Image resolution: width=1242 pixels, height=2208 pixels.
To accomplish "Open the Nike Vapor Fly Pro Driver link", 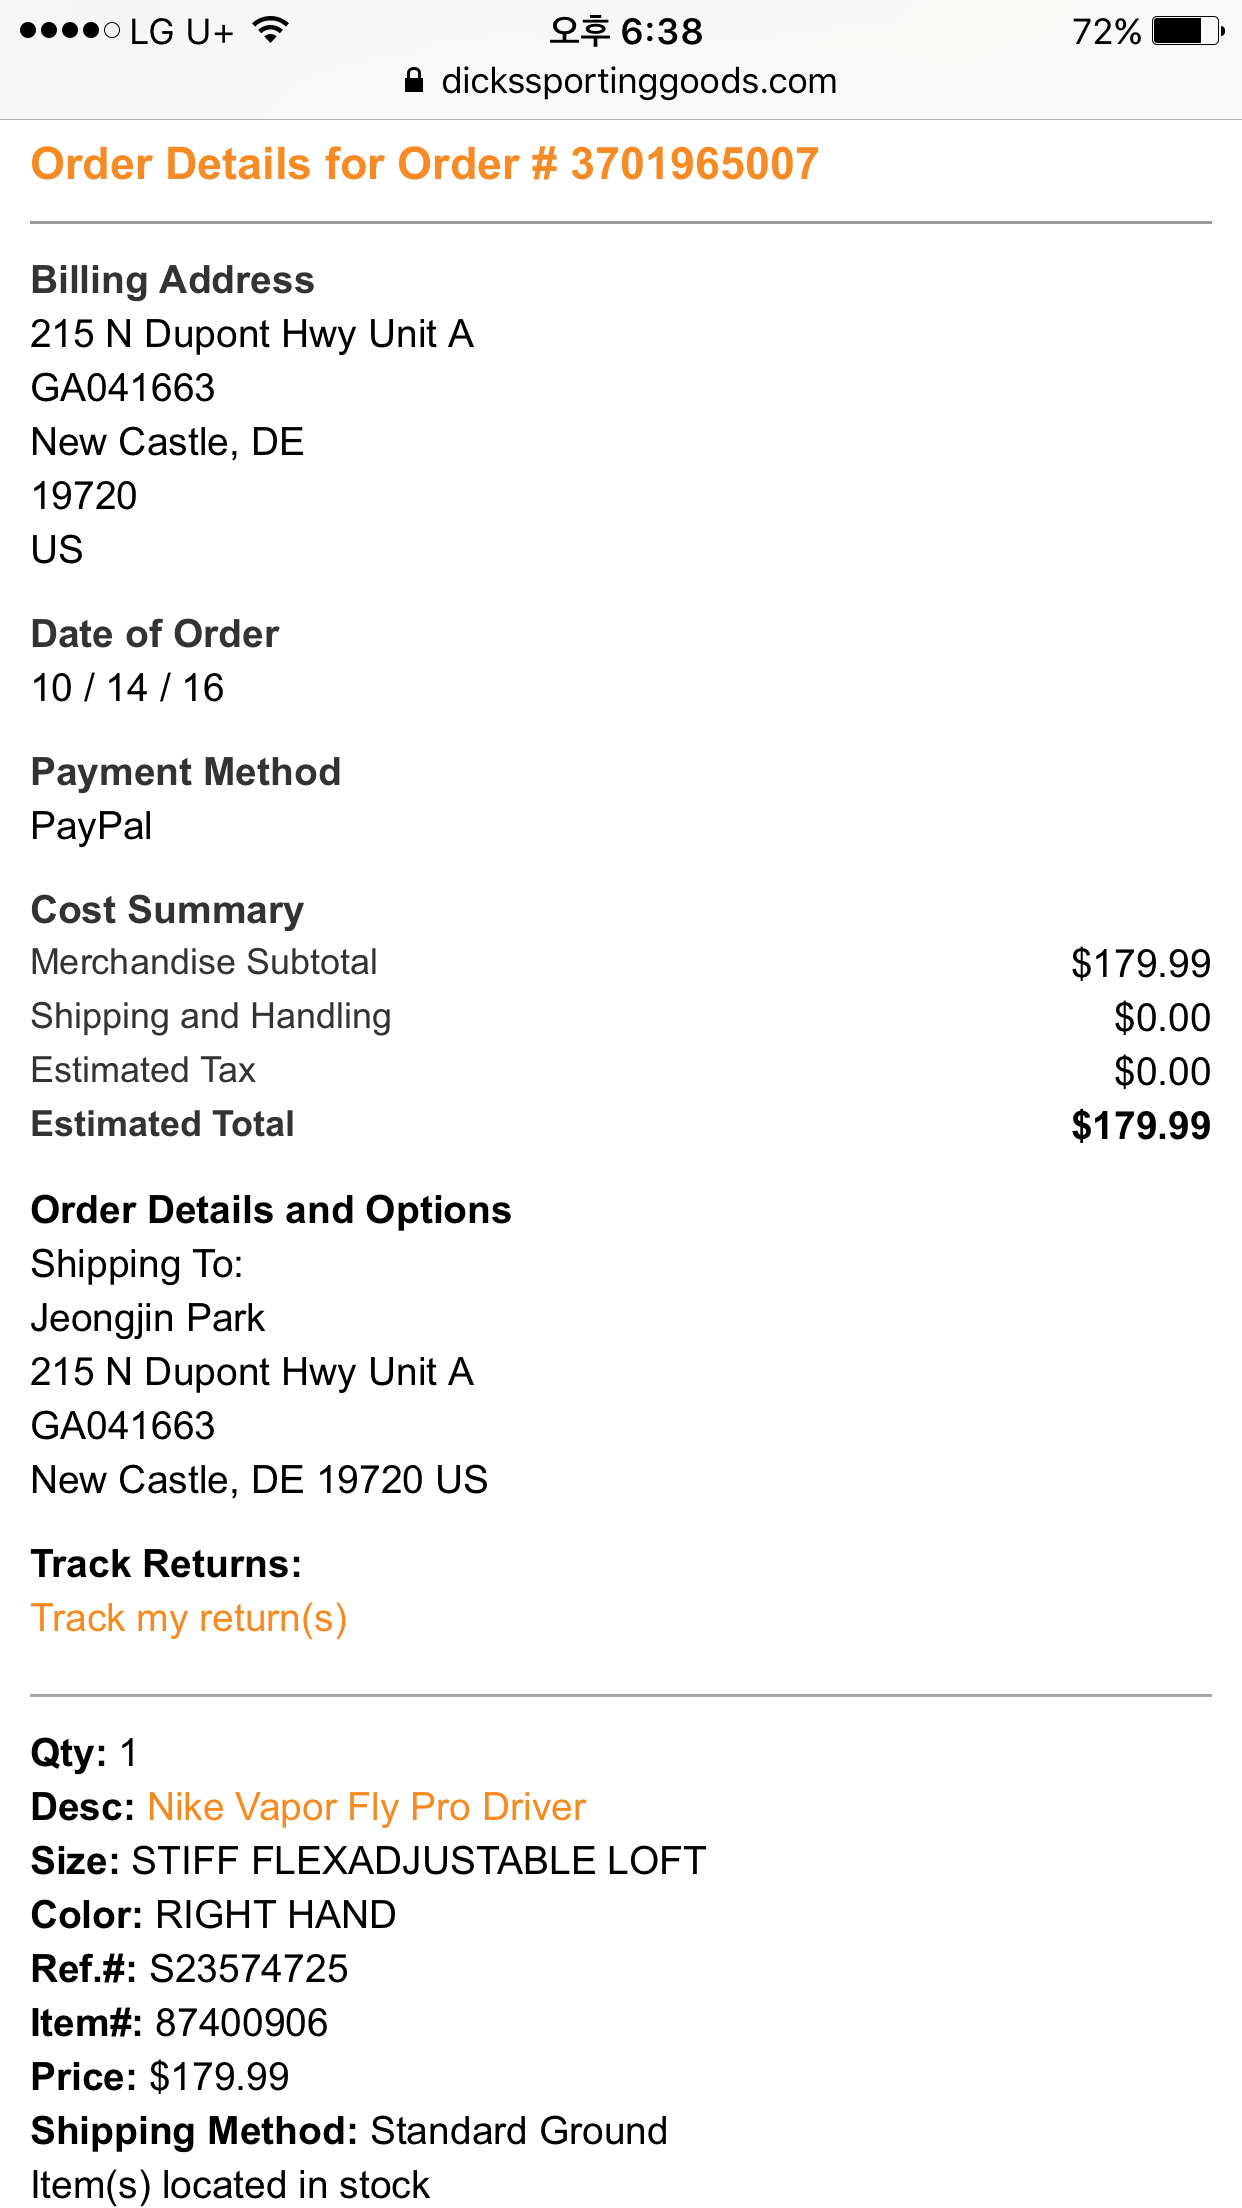I will point(366,1807).
